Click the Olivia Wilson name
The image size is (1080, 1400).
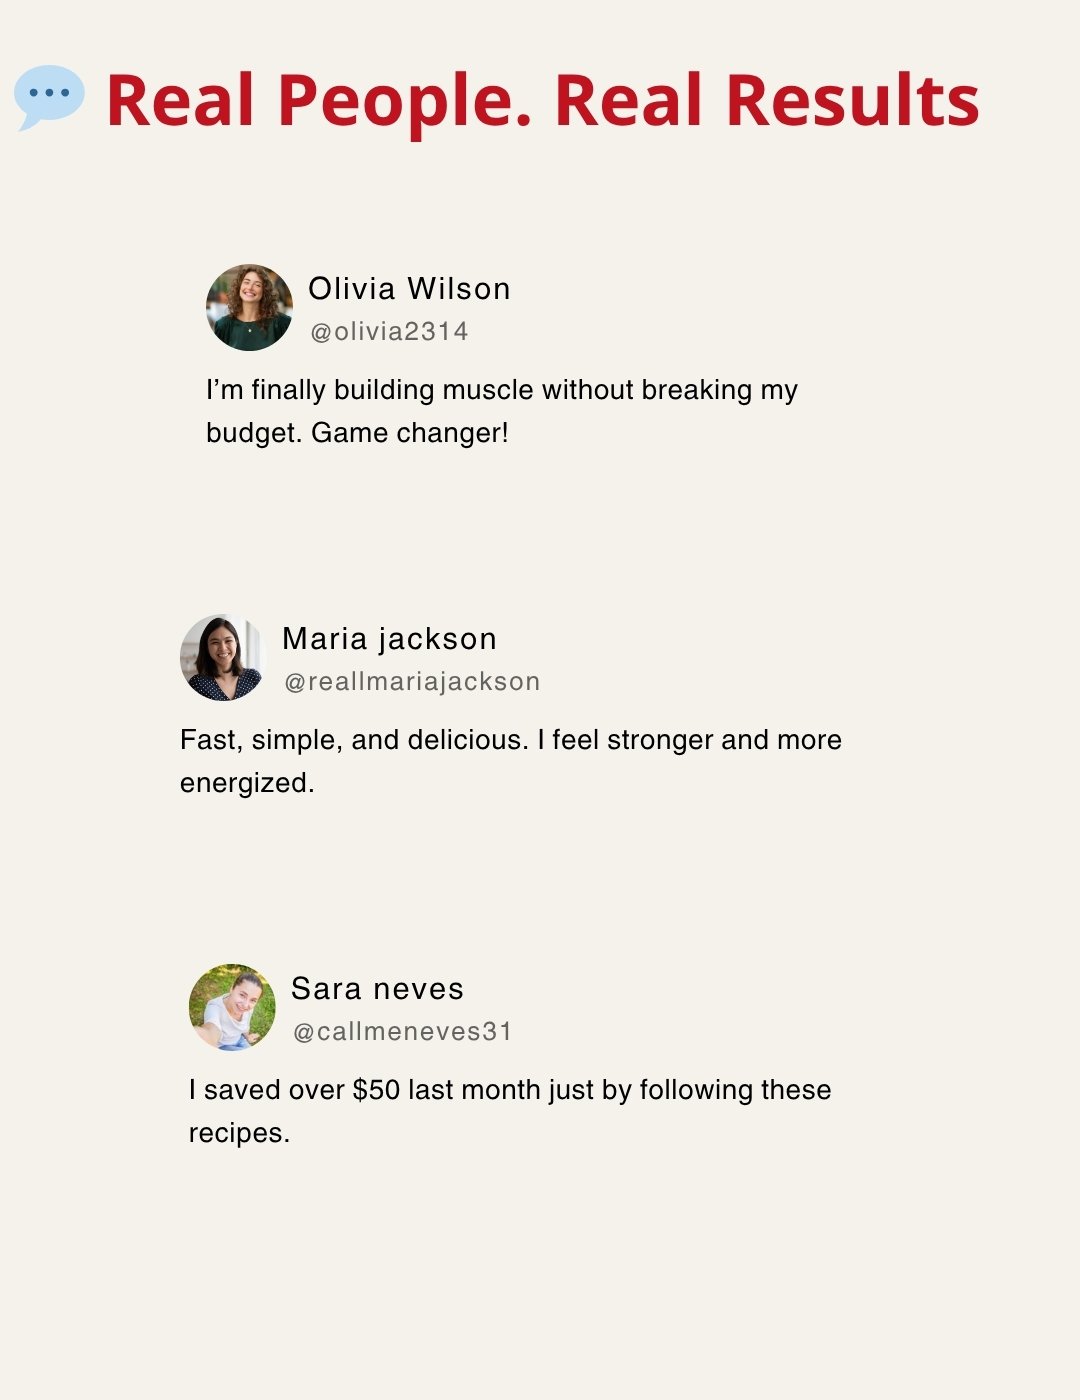(409, 289)
